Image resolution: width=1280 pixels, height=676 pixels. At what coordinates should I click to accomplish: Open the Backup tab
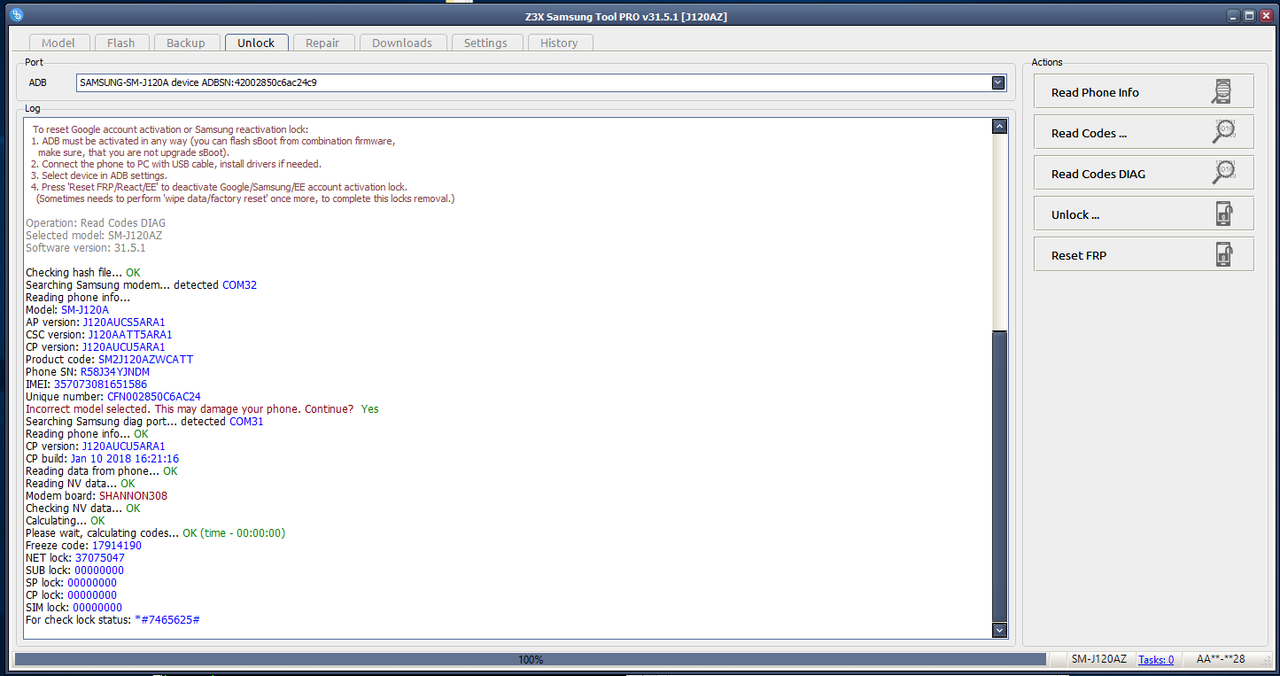pos(186,43)
